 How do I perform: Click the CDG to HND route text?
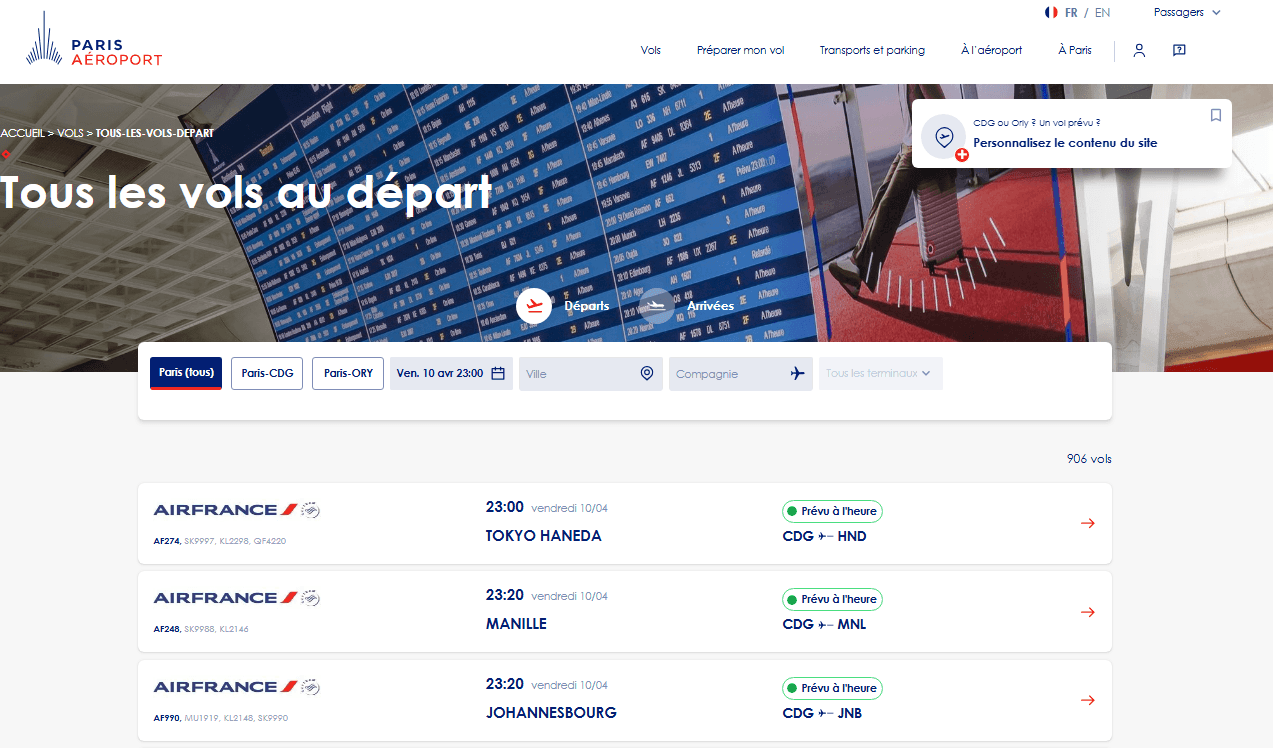coord(825,536)
